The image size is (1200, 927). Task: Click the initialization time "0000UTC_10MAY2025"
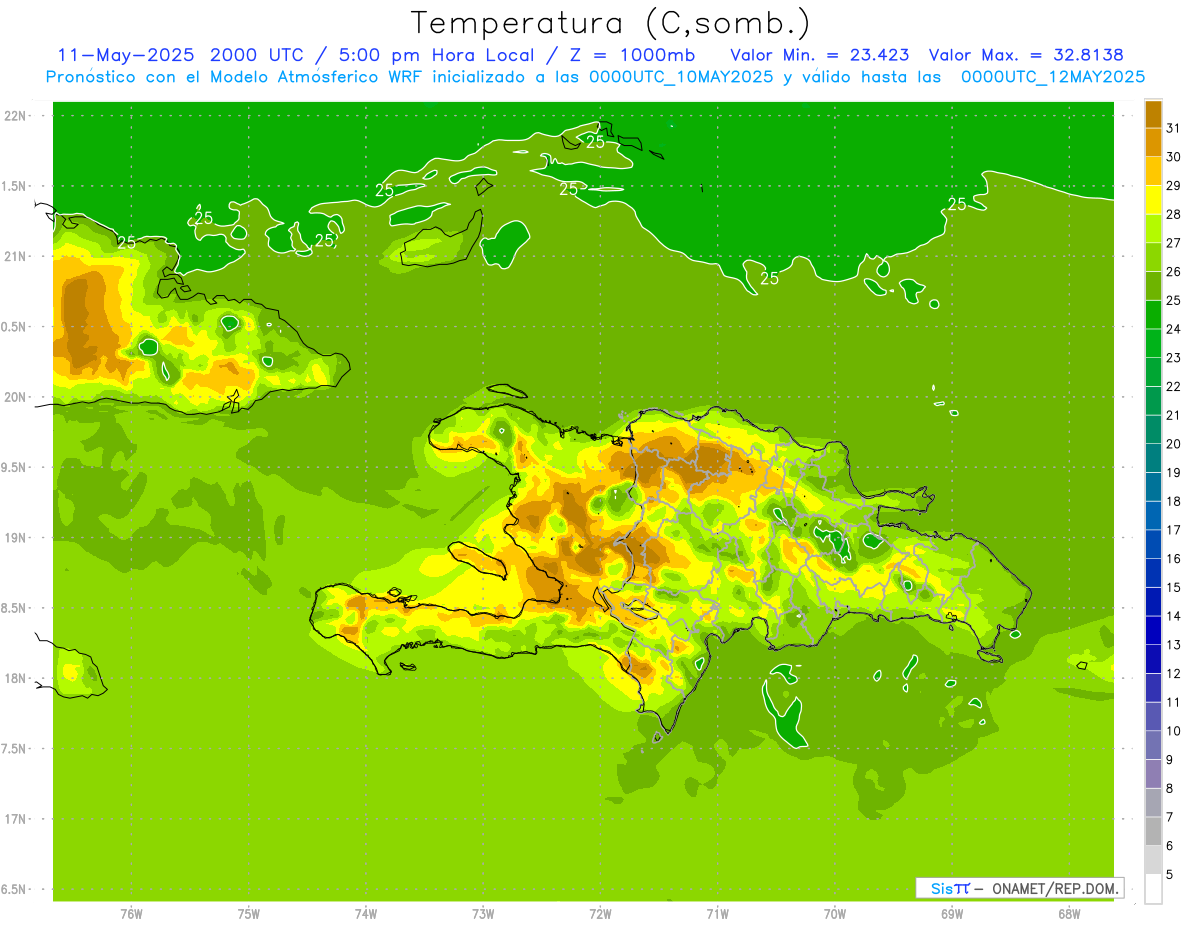pos(681,76)
